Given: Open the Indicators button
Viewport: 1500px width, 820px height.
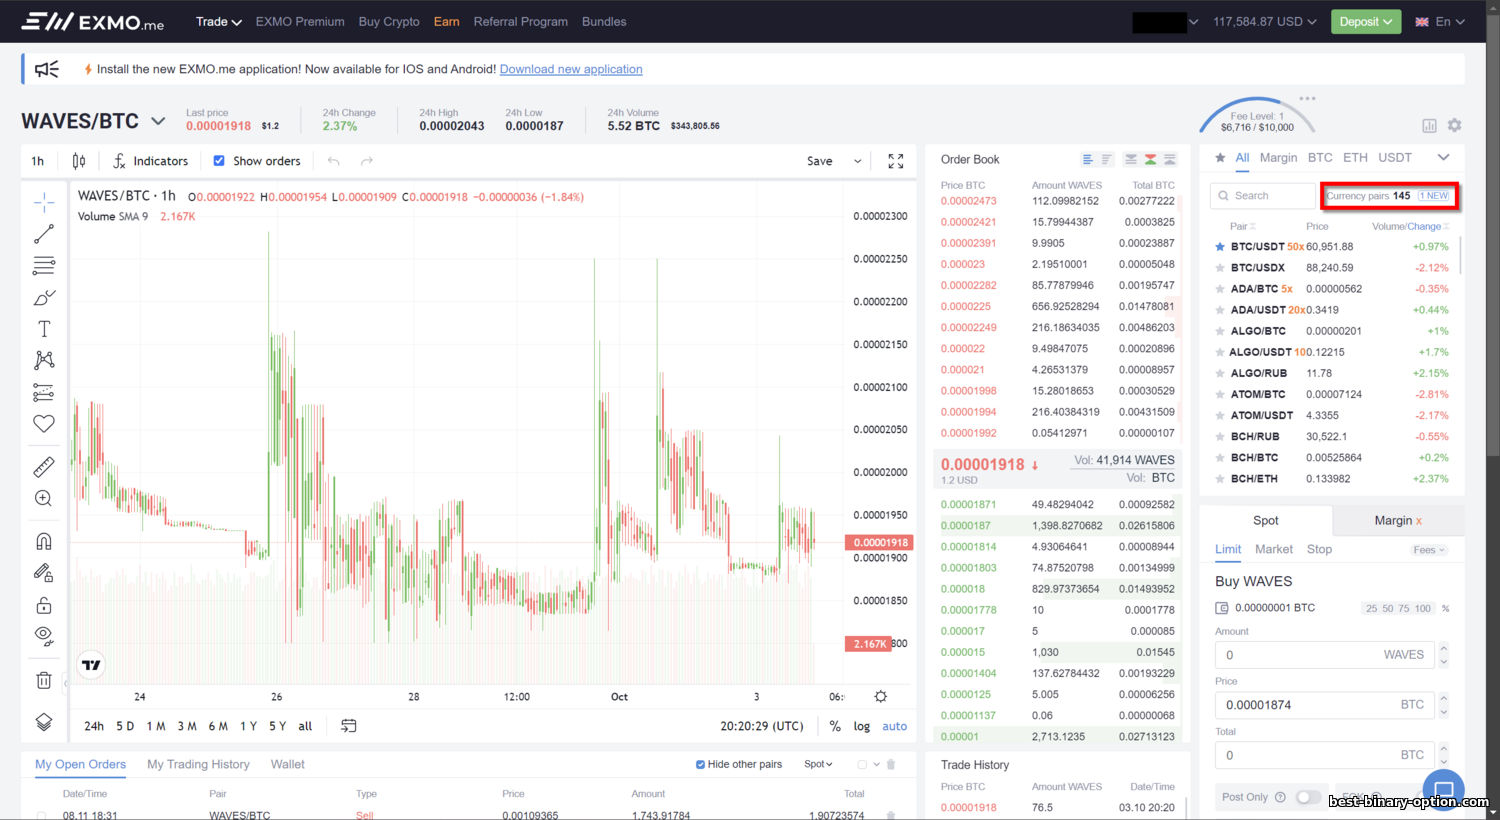Looking at the screenshot, I should (x=151, y=161).
